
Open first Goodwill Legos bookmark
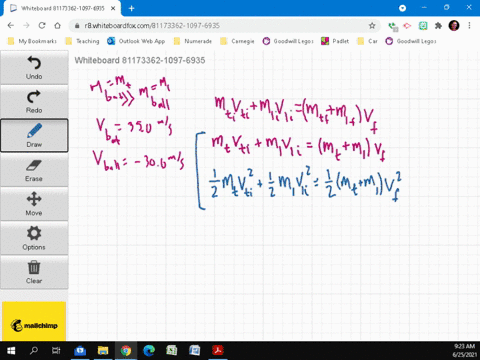click(x=288, y=41)
